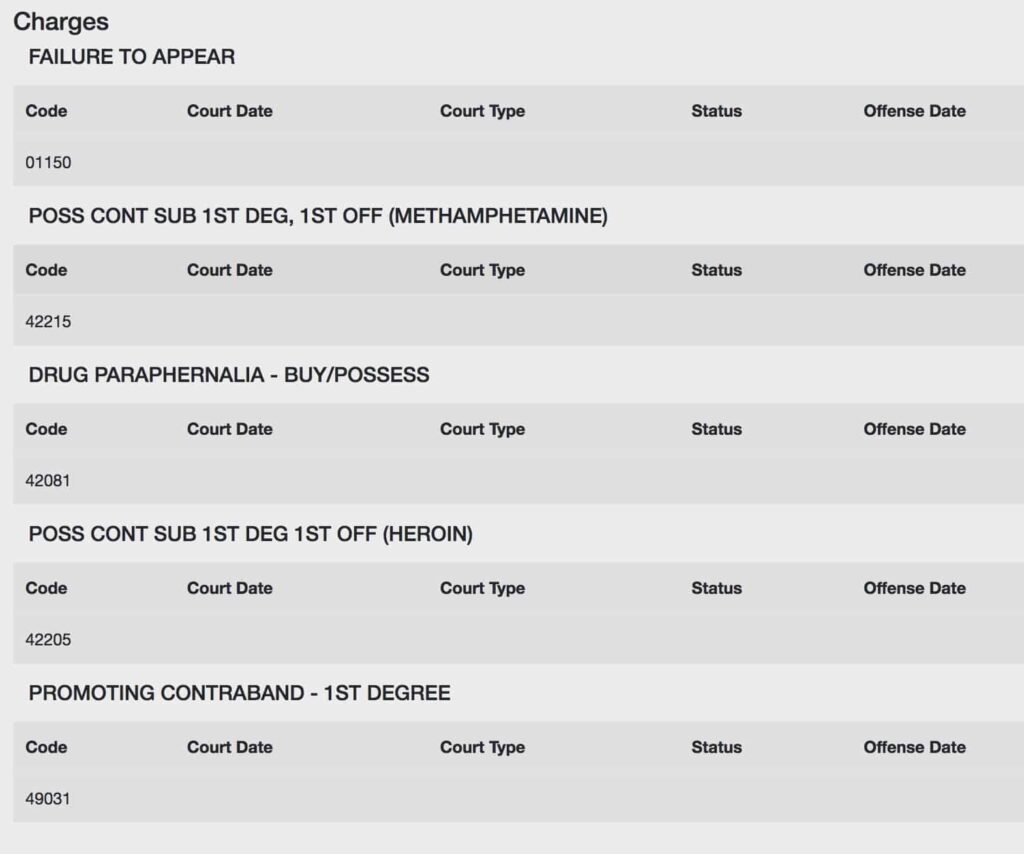The image size is (1024, 854).
Task: Click Court Date header in heroin charge table
Action: (x=230, y=588)
